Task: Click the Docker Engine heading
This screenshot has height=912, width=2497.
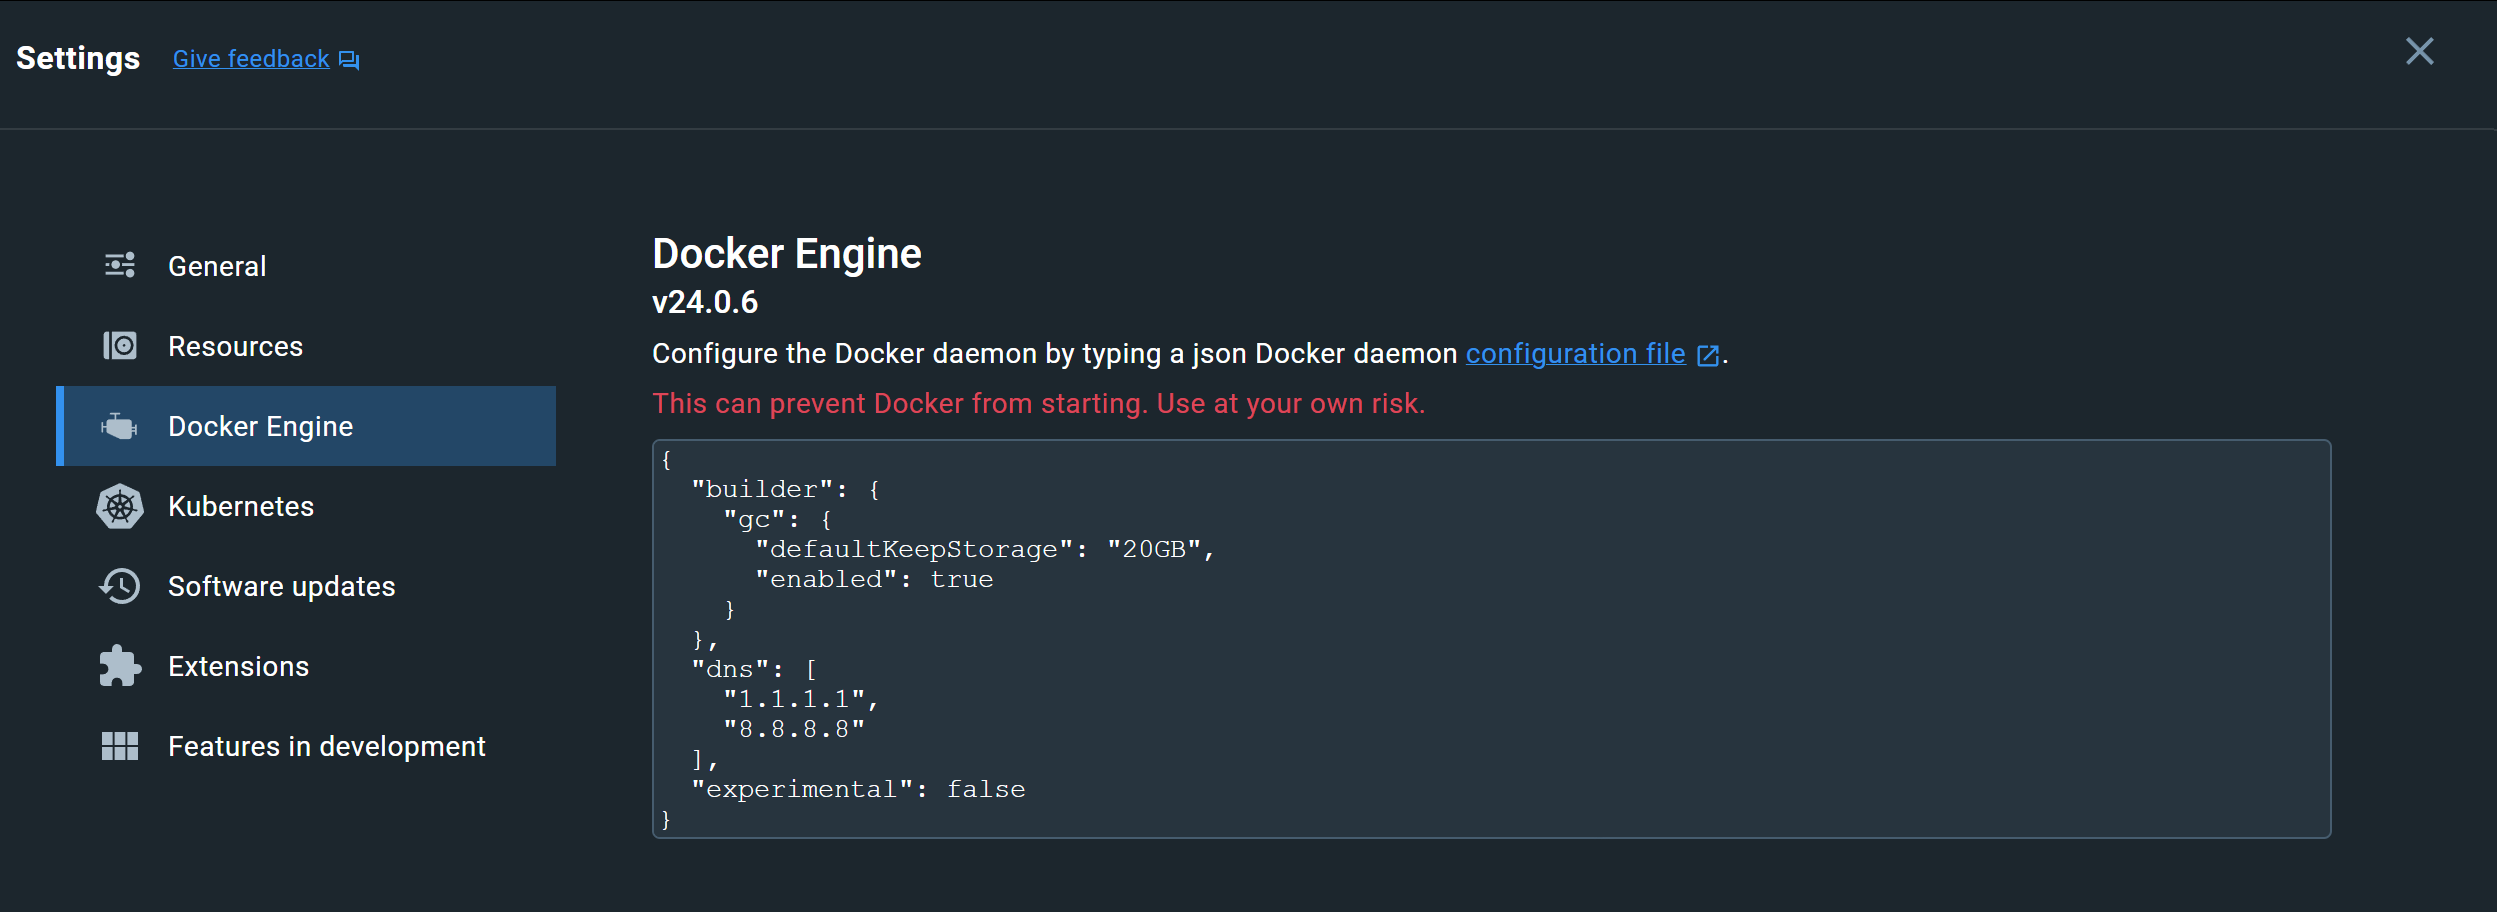Action: (x=787, y=254)
